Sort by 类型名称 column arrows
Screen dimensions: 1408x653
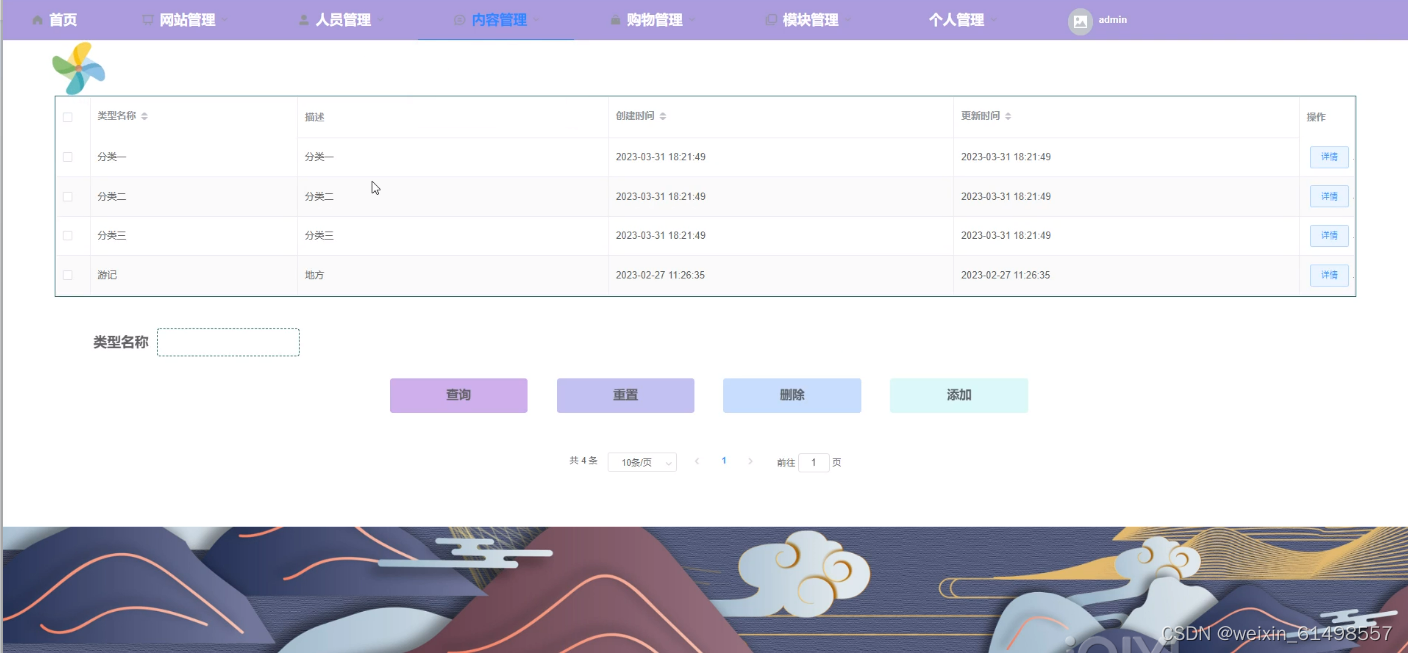point(144,116)
